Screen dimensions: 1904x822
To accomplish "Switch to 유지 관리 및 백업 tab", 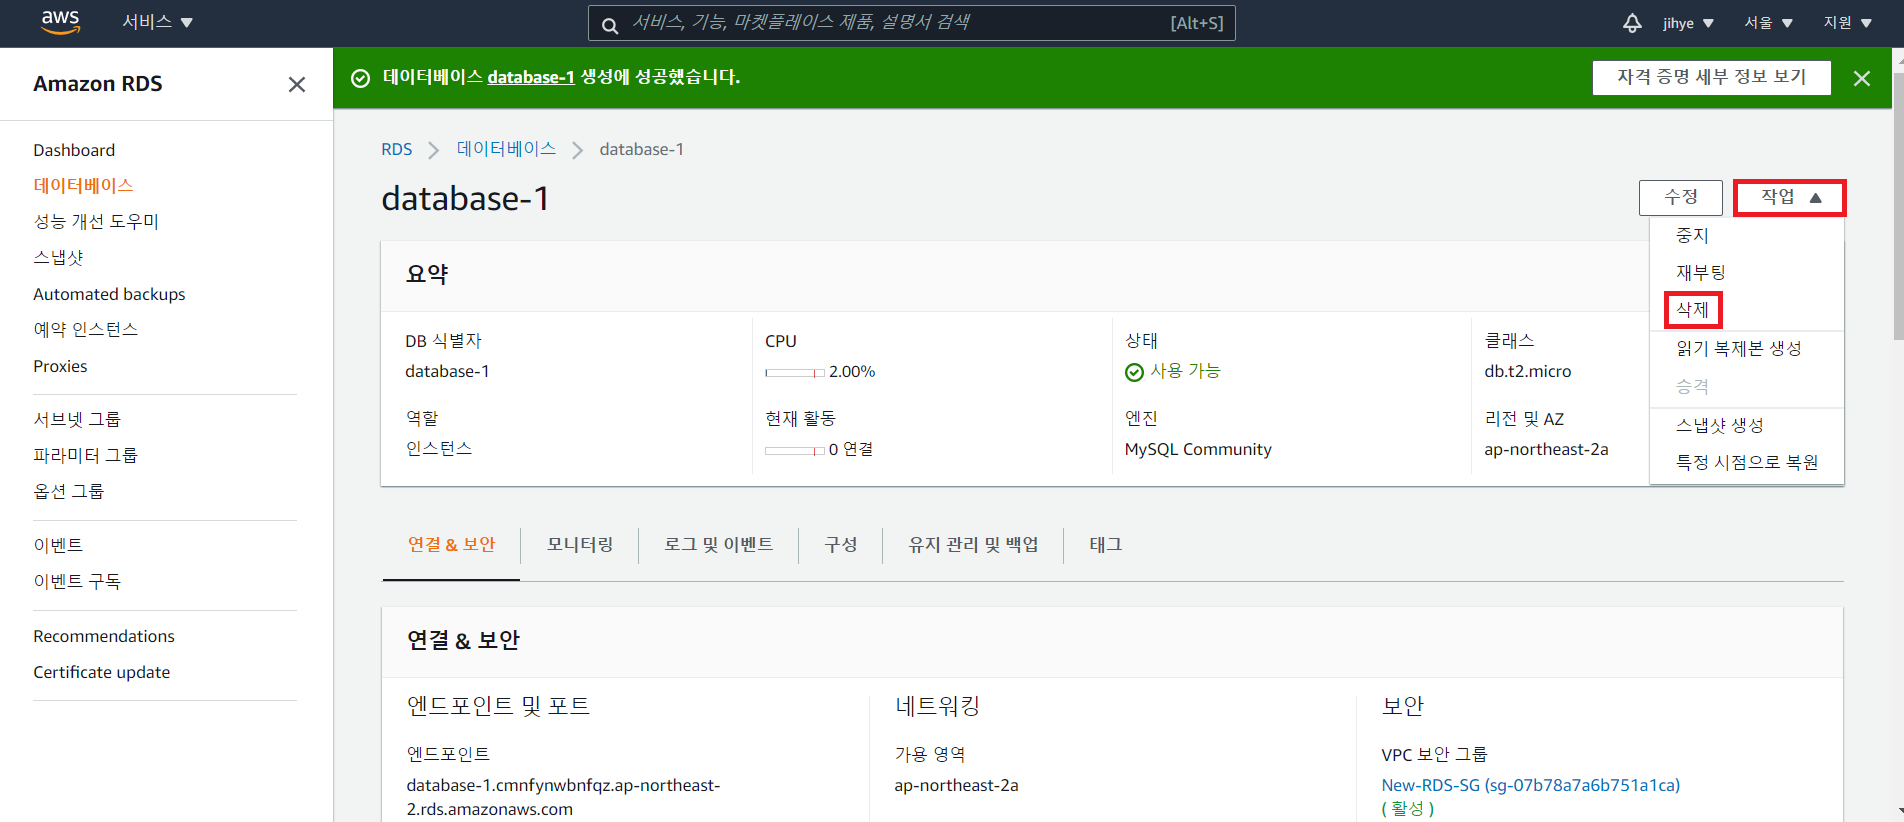I will [x=973, y=545].
